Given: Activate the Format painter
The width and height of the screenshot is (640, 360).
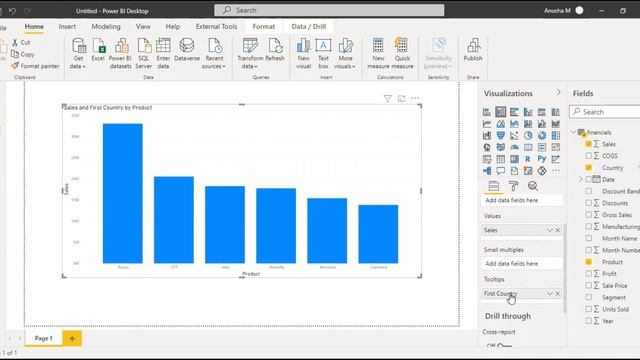Looking at the screenshot, I should (36, 66).
